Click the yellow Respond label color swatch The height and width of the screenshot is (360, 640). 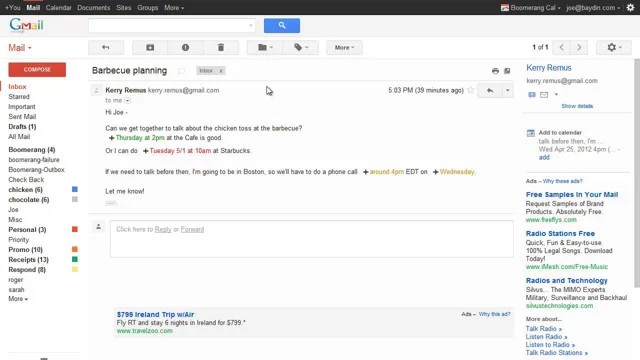tap(75, 269)
